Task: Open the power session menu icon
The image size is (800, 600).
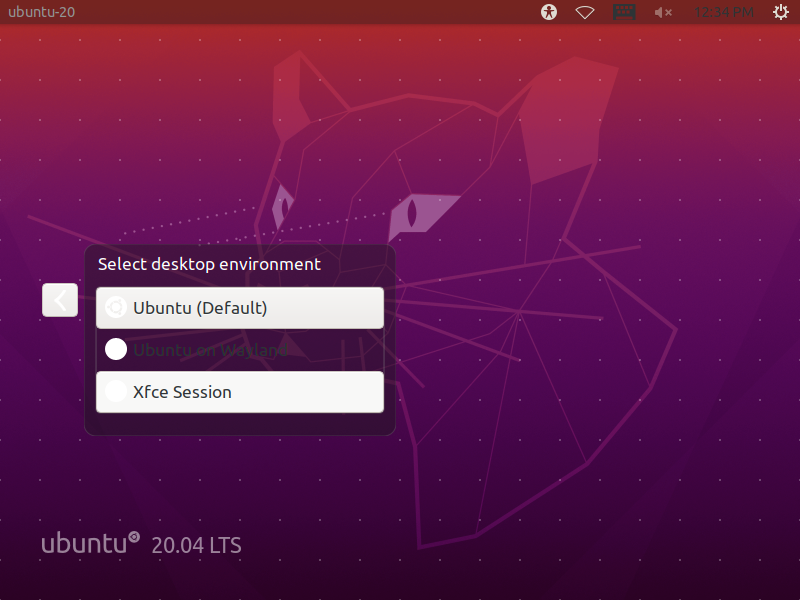Action: point(781,12)
